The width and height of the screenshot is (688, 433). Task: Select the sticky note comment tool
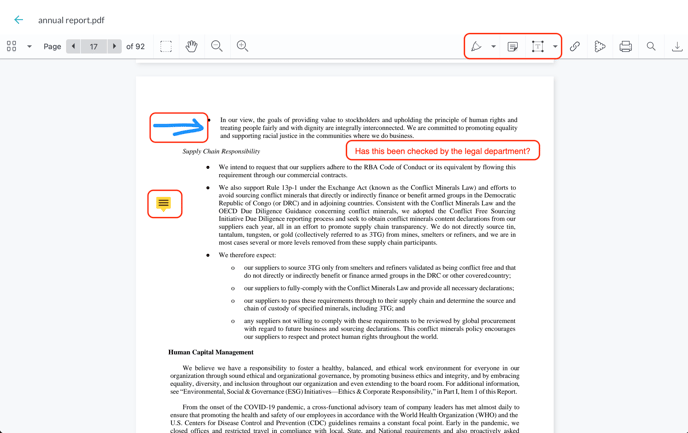pos(513,46)
